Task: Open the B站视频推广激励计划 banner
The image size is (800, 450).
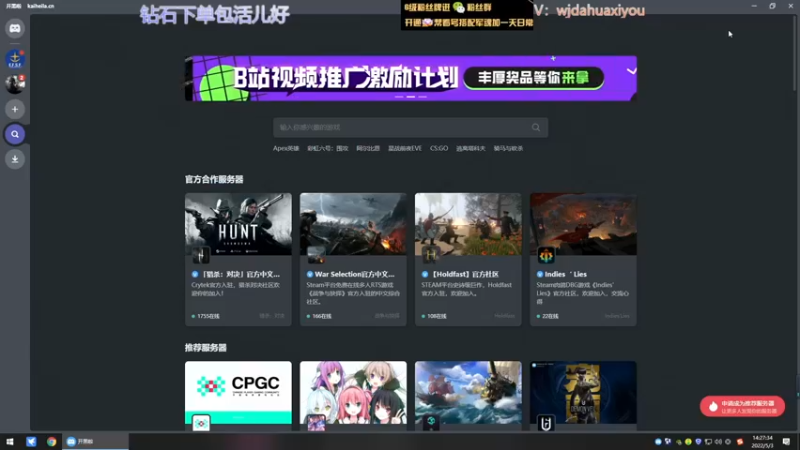Action: coord(411,78)
